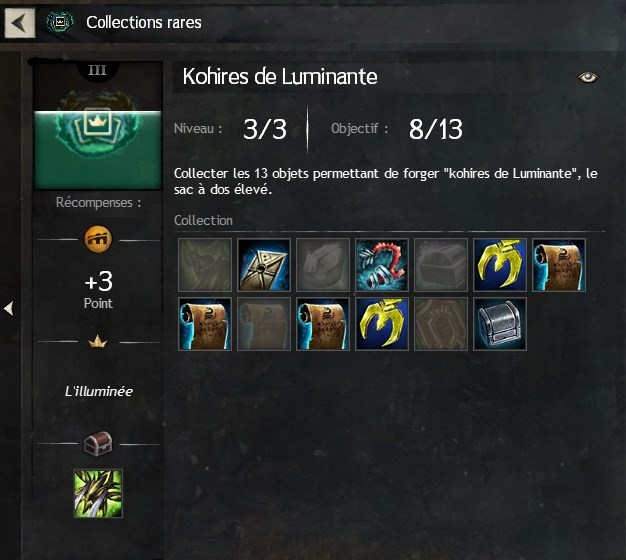Viewport: 626px width, 560px height.
Task: Select the silver chest collection item
Action: pyautogui.click(x=500, y=324)
